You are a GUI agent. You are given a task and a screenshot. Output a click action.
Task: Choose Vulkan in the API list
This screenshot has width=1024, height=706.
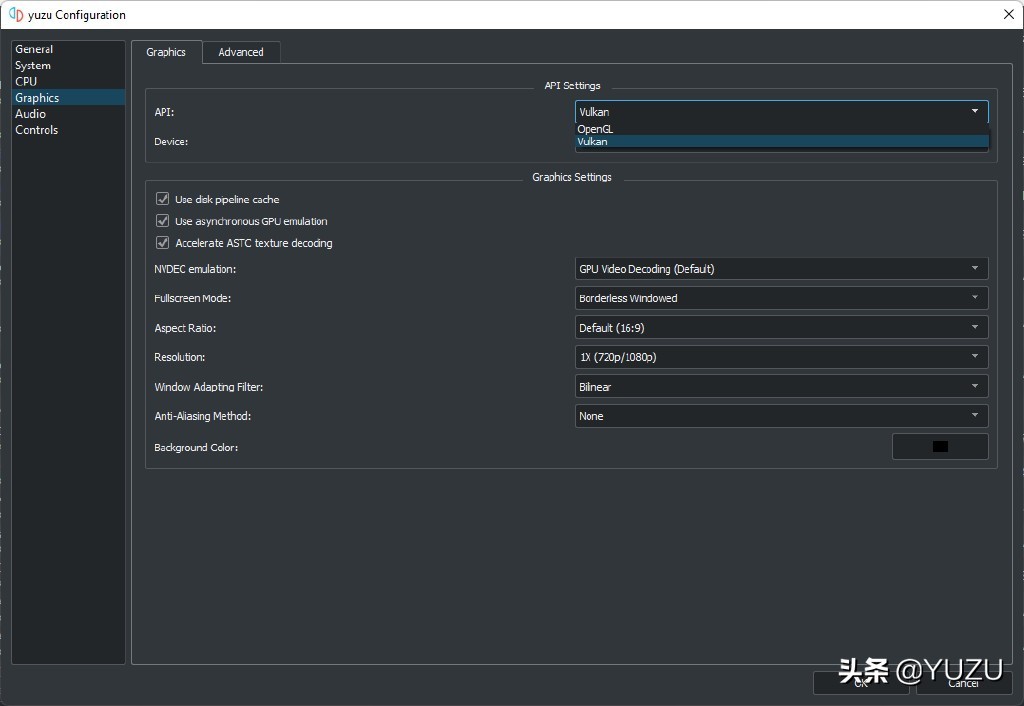pyautogui.click(x=593, y=142)
